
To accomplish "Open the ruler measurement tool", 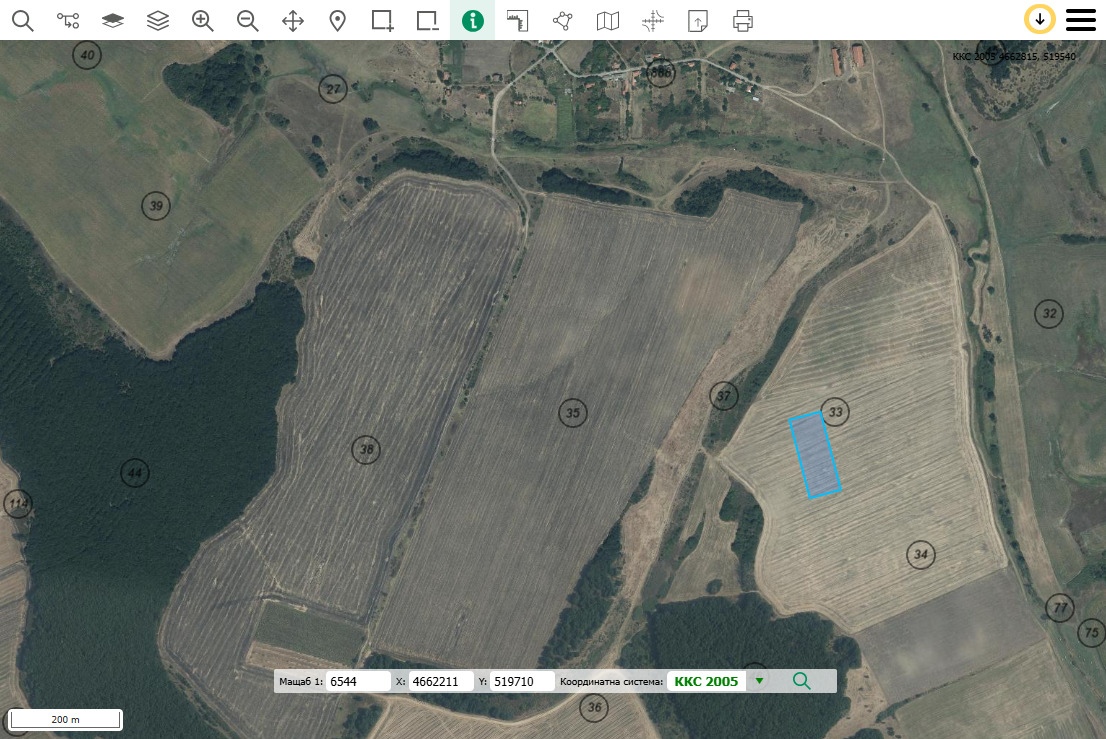I will 517,20.
